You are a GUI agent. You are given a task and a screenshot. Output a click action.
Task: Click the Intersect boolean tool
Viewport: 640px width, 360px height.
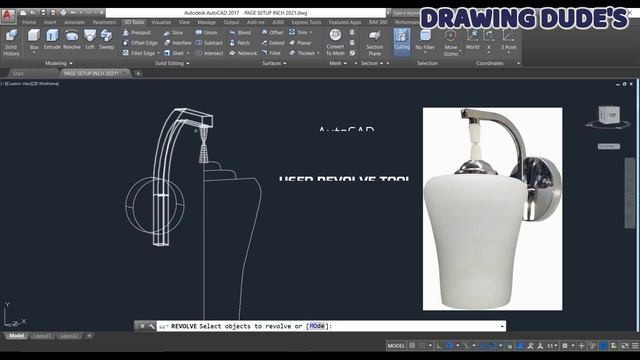209,53
